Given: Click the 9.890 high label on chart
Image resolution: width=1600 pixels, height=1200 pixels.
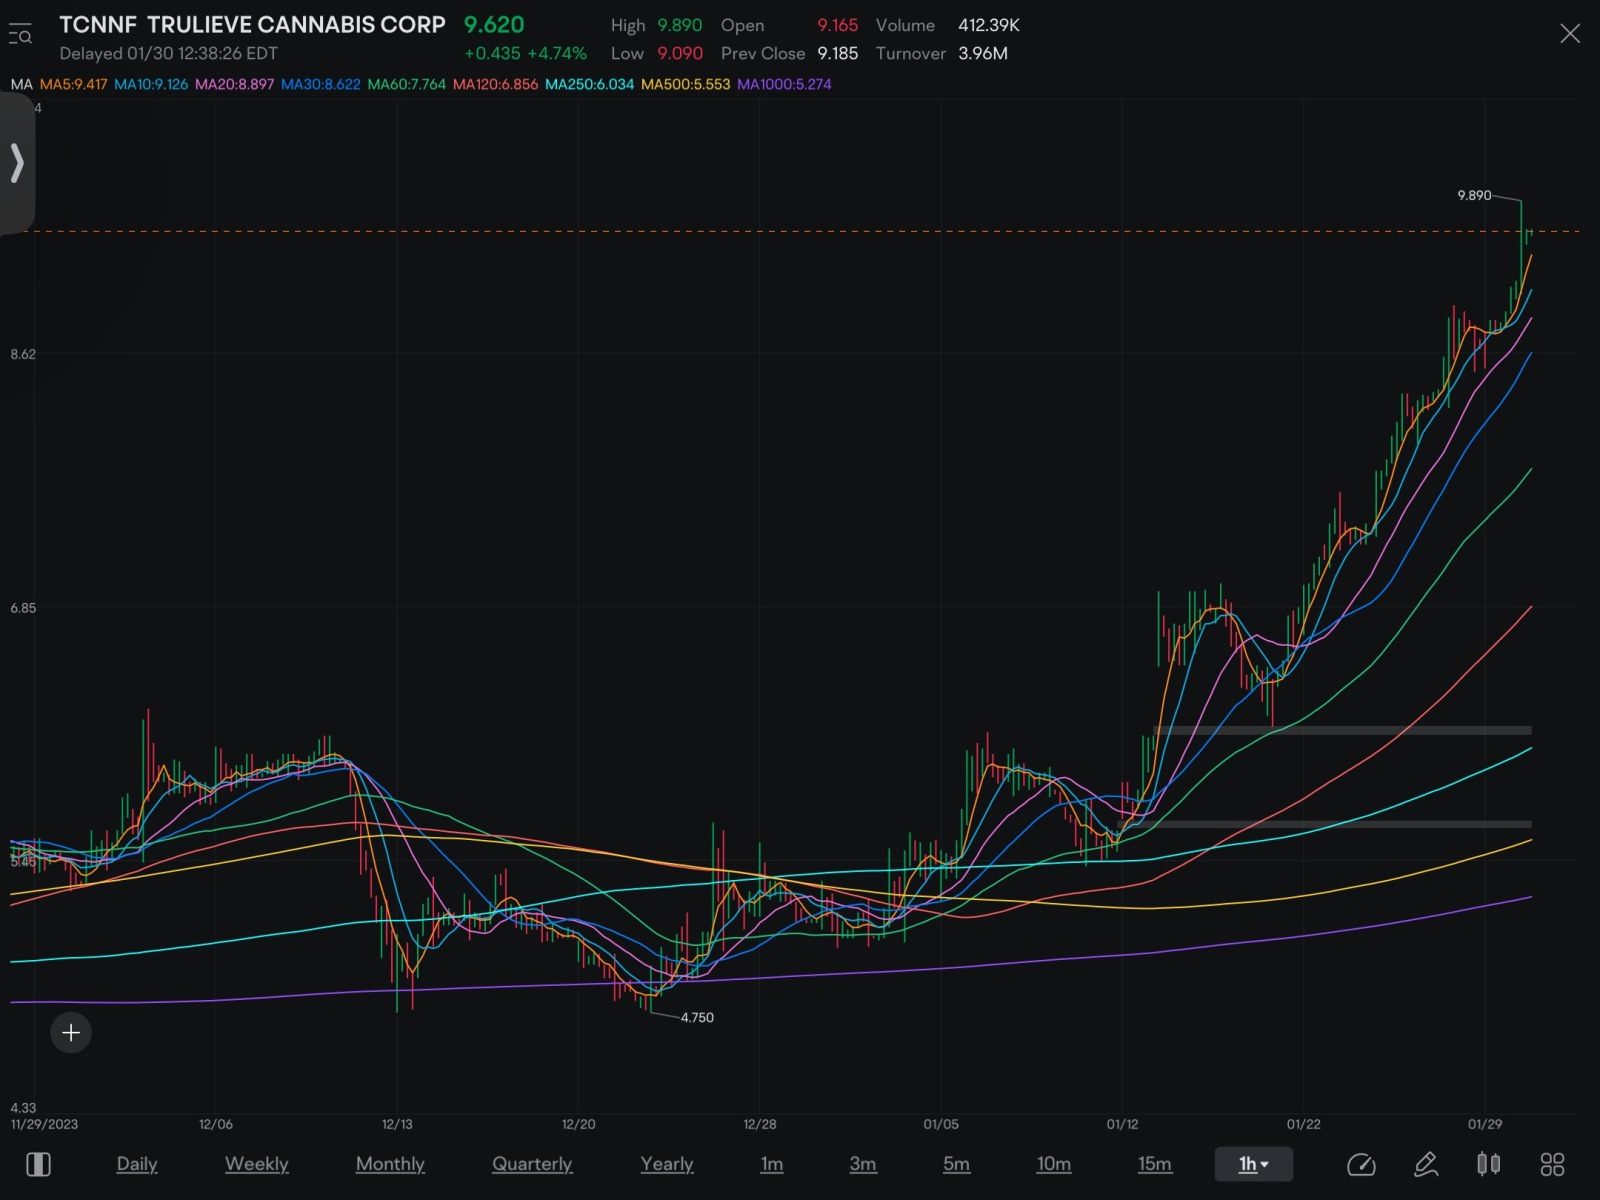Looking at the screenshot, I should [1474, 195].
